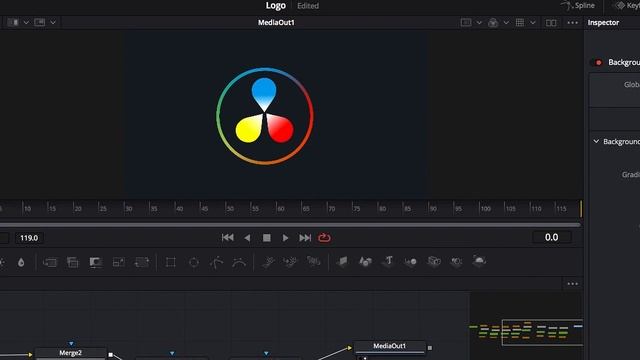Open the Spline panel

578,6
